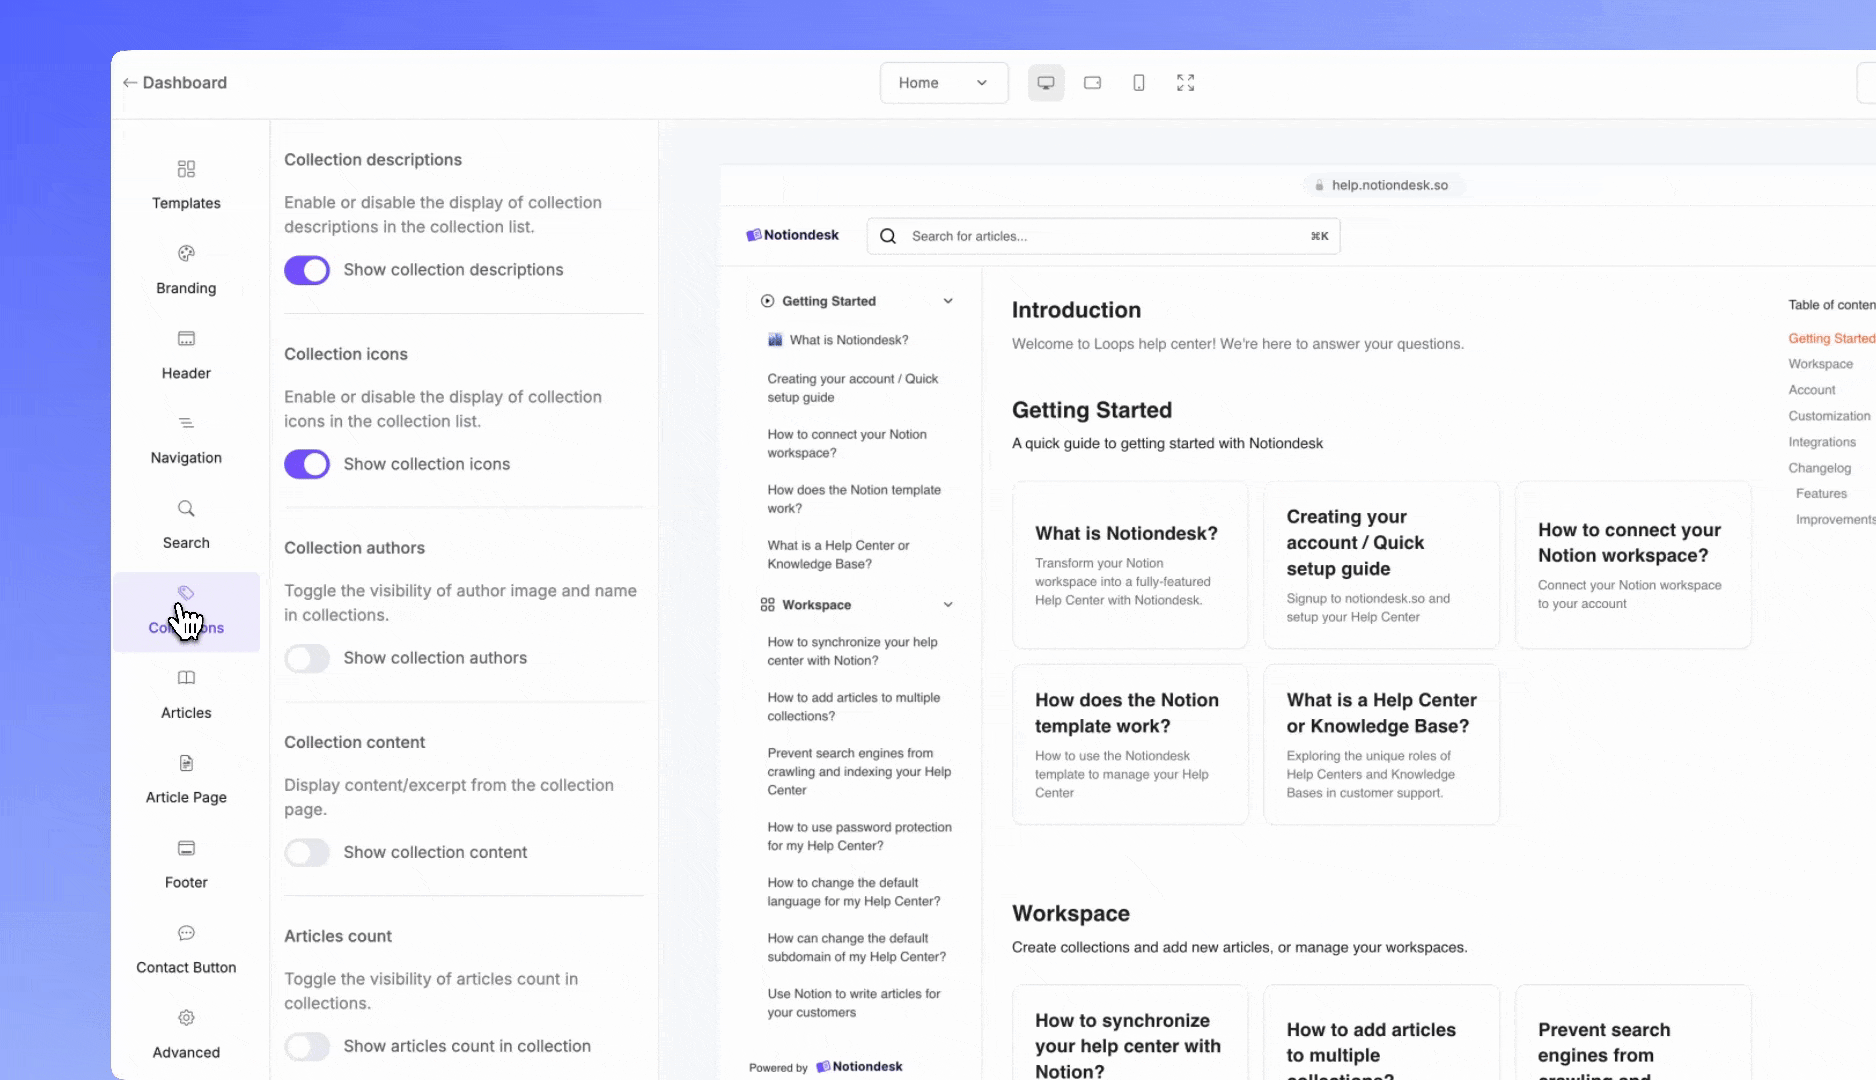Viewport: 1876px width, 1080px height.
Task: Click the Notiondesk logo in preview header
Action: point(793,235)
